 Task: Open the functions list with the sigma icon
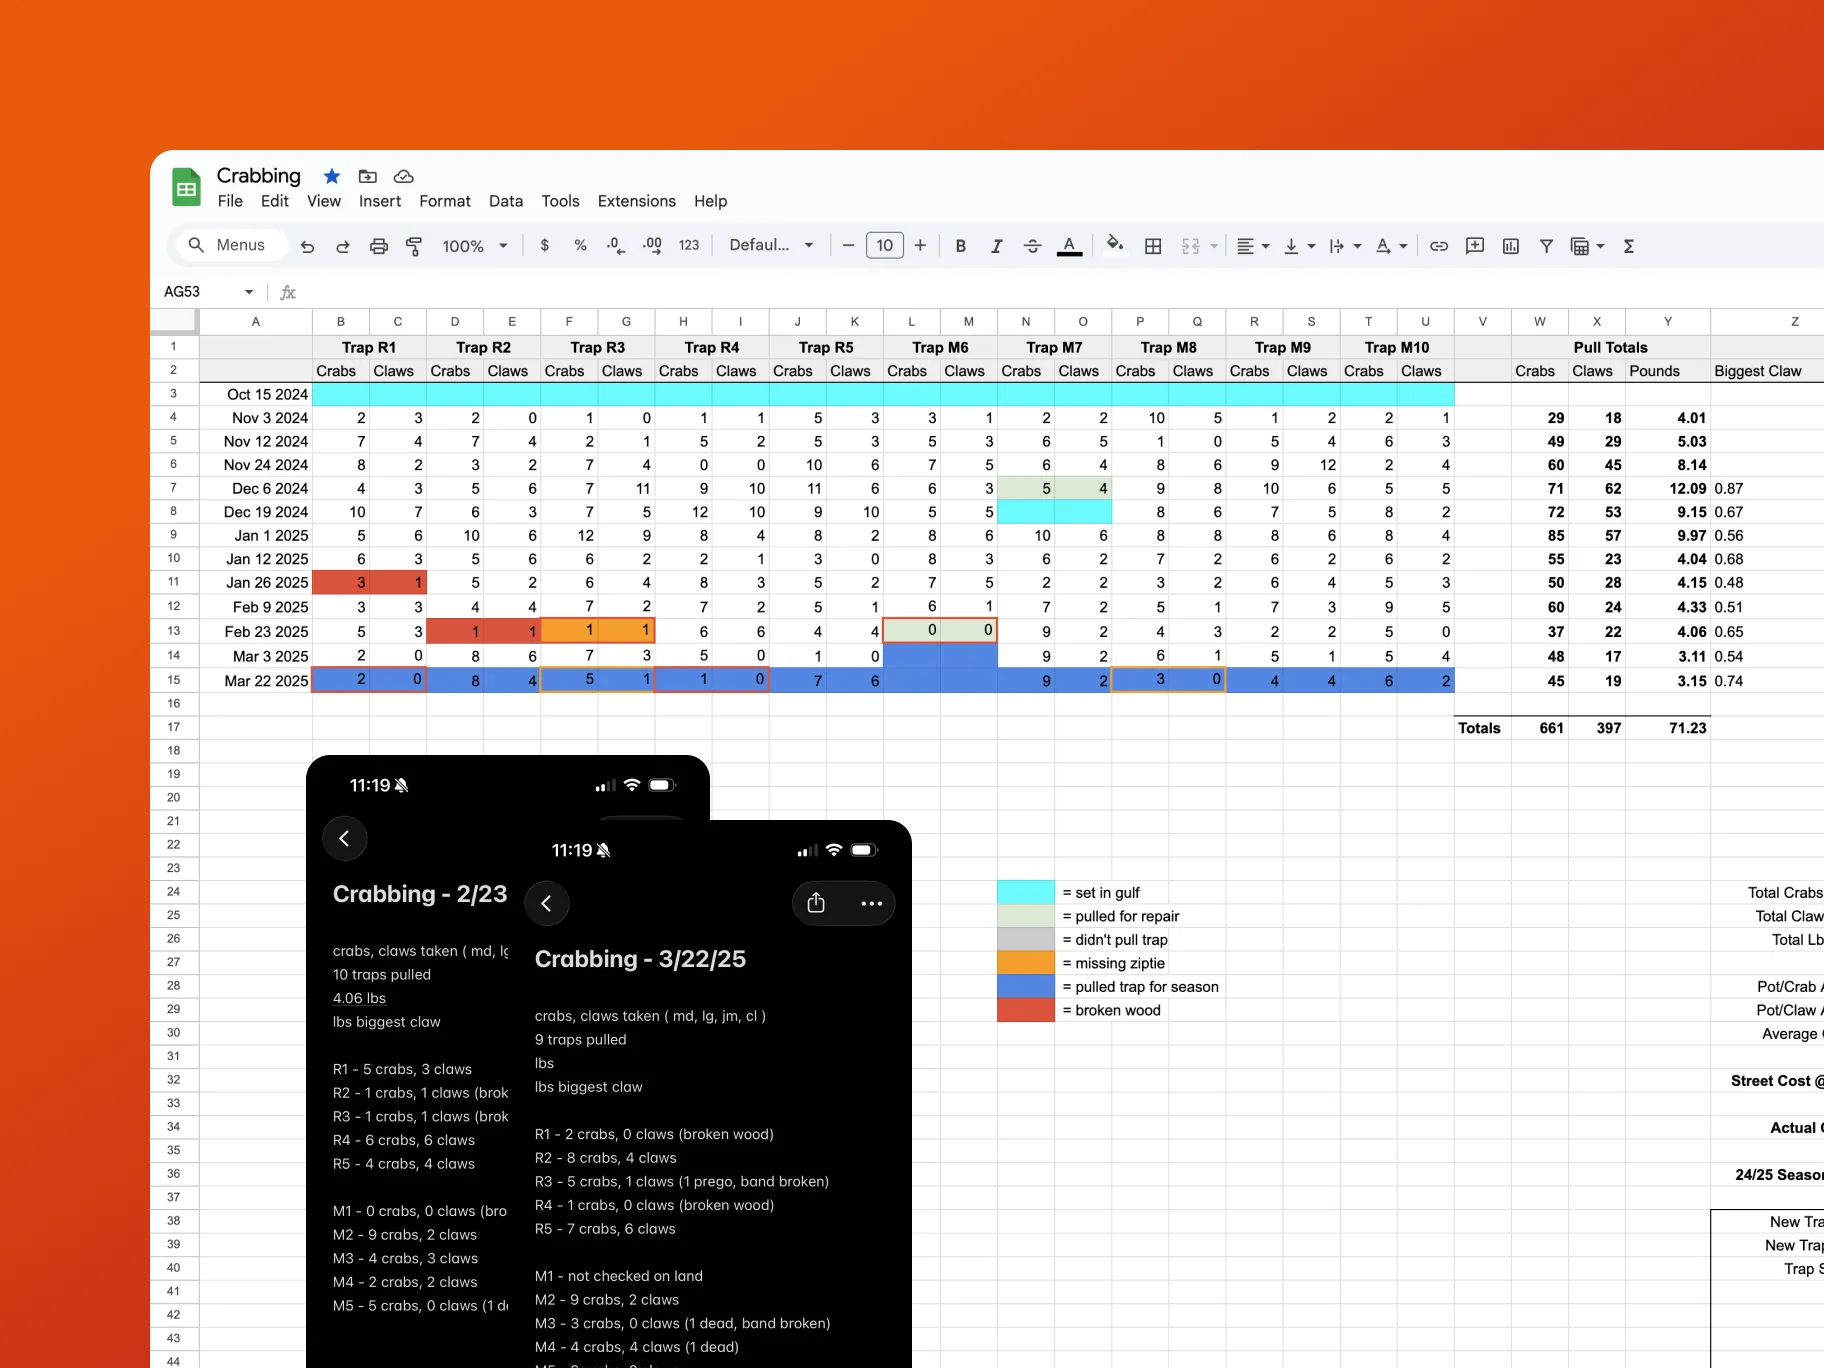tap(1630, 246)
